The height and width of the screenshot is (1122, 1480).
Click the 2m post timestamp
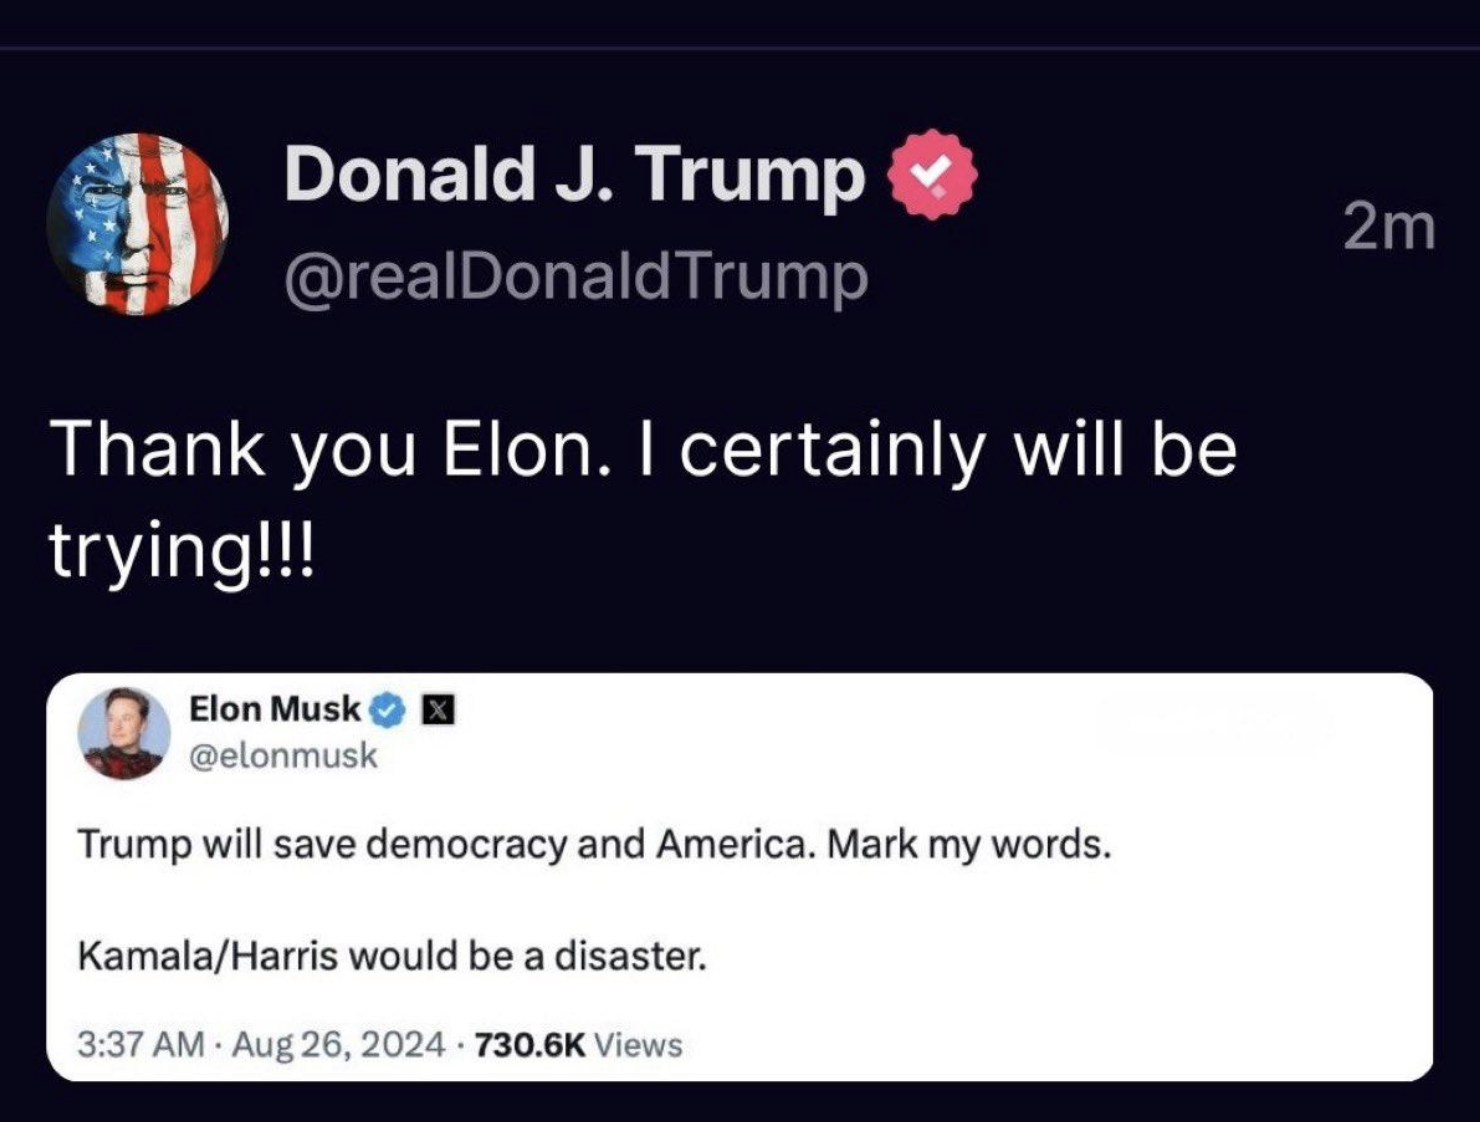tap(1389, 227)
